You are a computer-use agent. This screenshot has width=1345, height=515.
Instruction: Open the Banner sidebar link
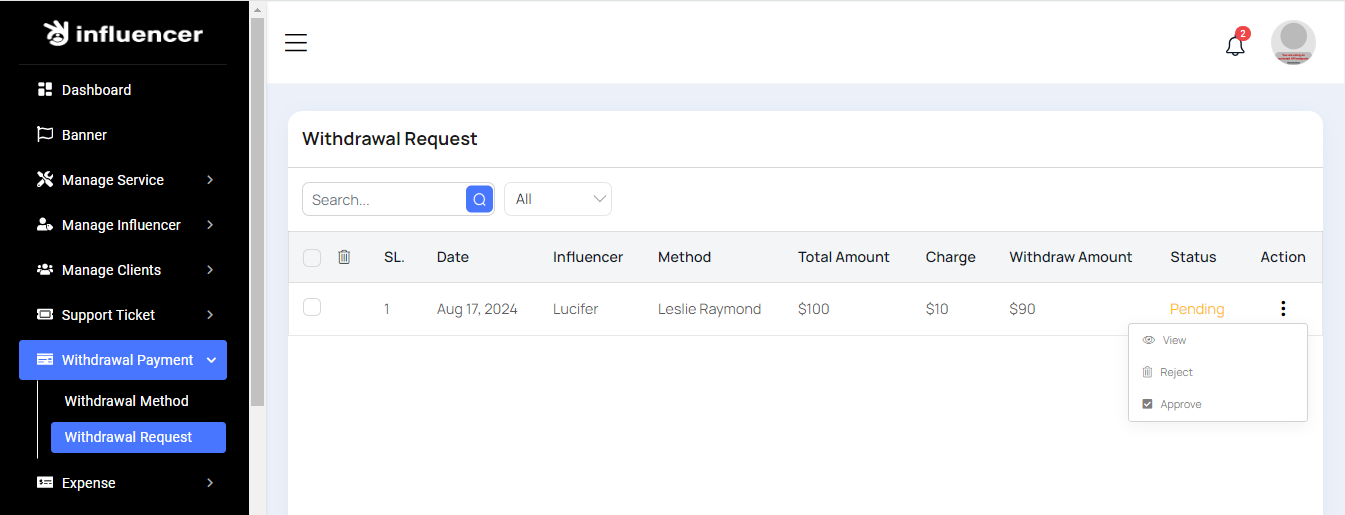[x=84, y=135]
